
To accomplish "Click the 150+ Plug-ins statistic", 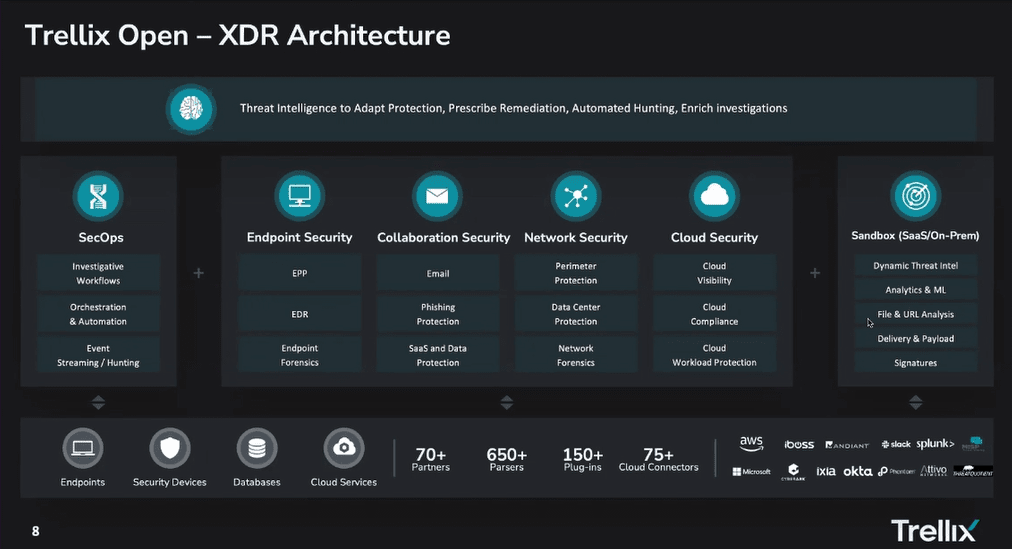I will [x=583, y=459].
